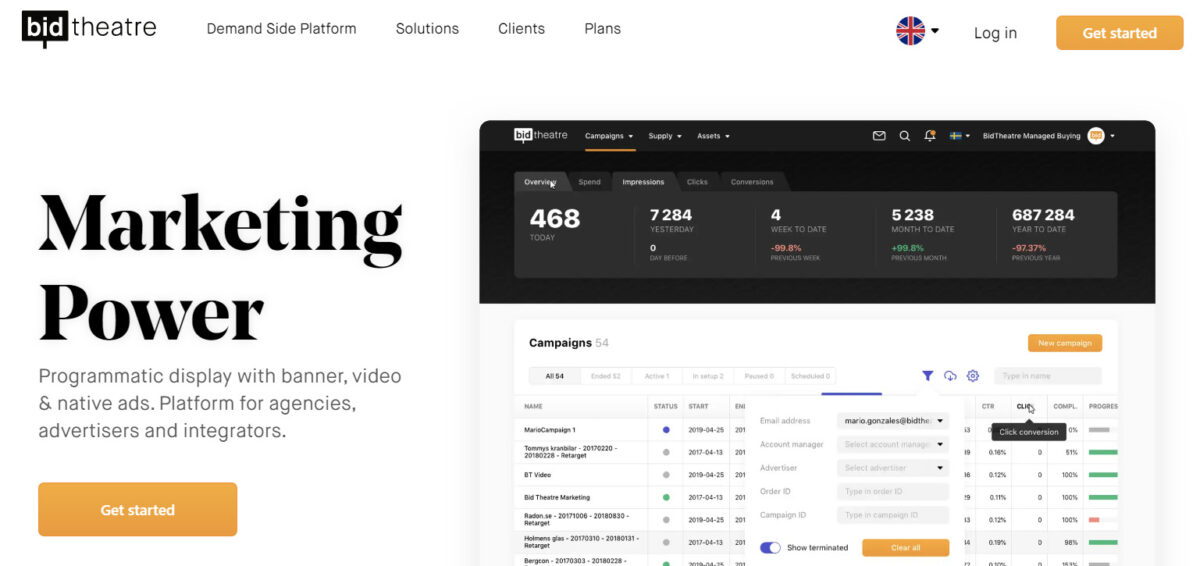Click the dashboard search magnifier icon
This screenshot has width=1200, height=566.
pyautogui.click(x=904, y=136)
